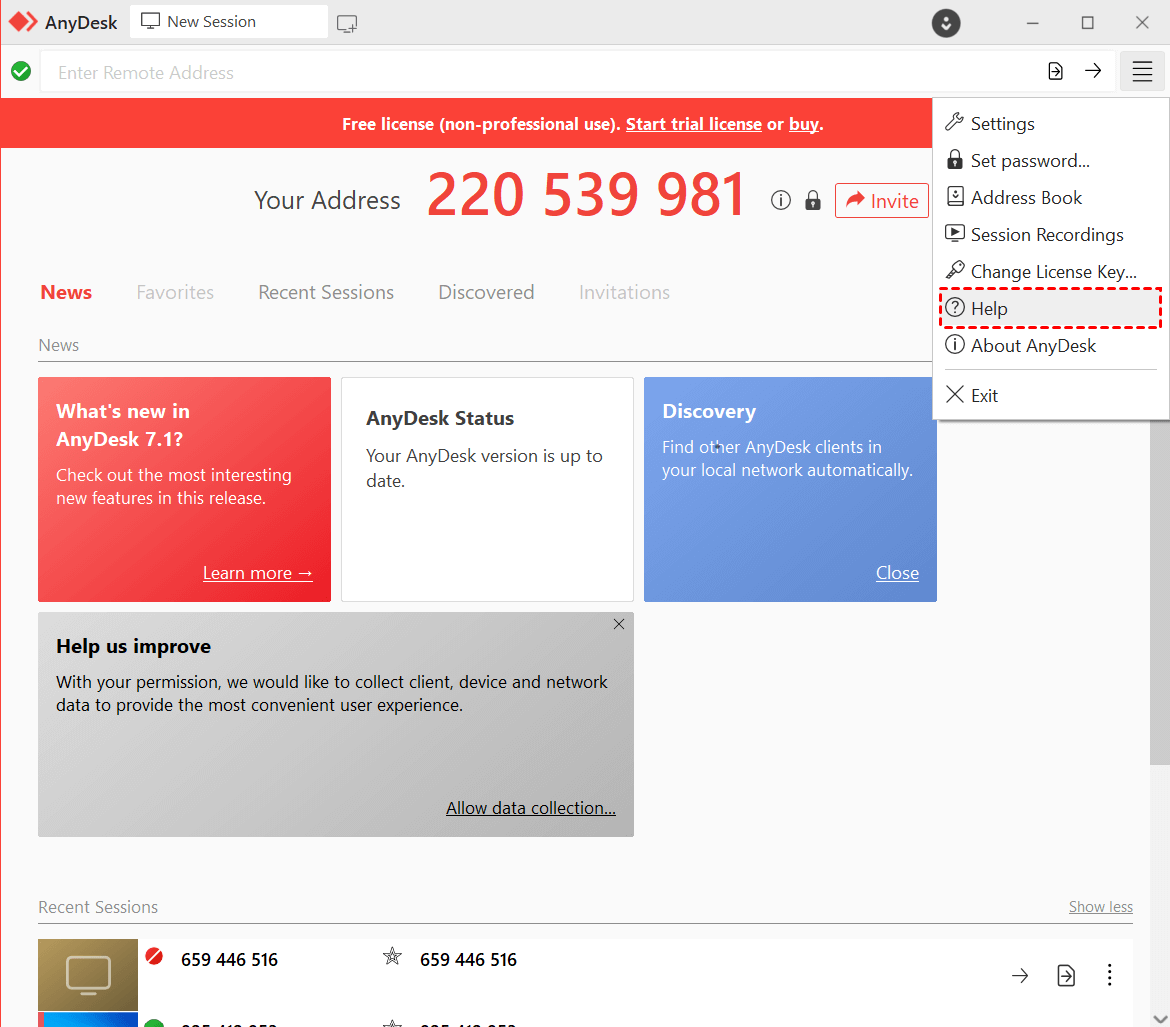The height and width of the screenshot is (1027, 1170).
Task: Click the info icon beside Your Address
Action: coord(781,200)
